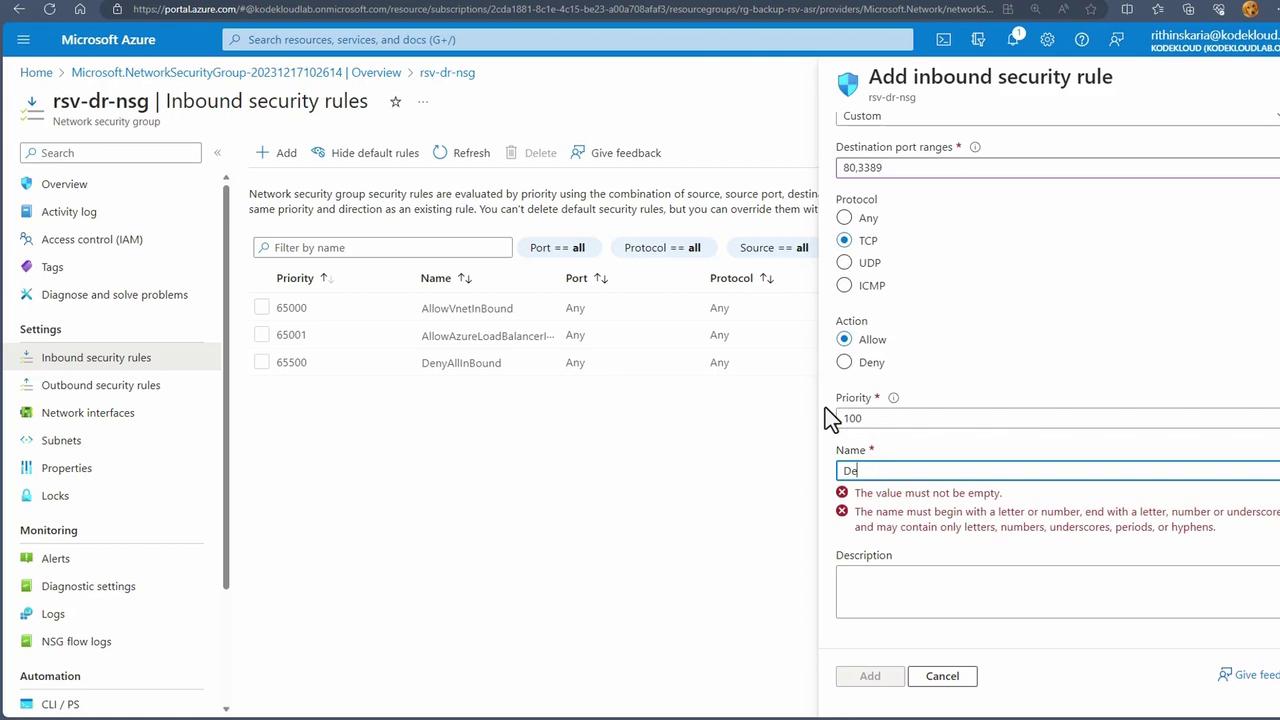This screenshot has height=720, width=1280.
Task: Choose the Allow action radio button
Action: pos(845,339)
